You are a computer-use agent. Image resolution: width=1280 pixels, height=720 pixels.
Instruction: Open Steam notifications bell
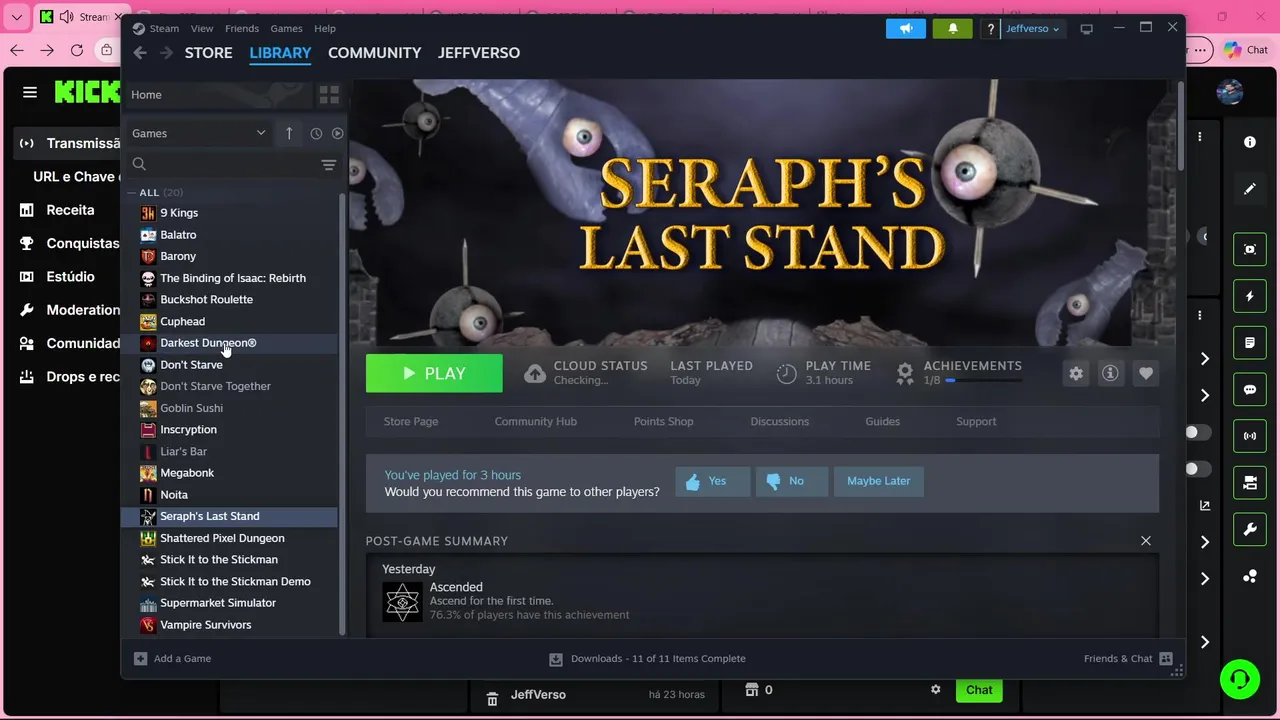click(x=952, y=28)
